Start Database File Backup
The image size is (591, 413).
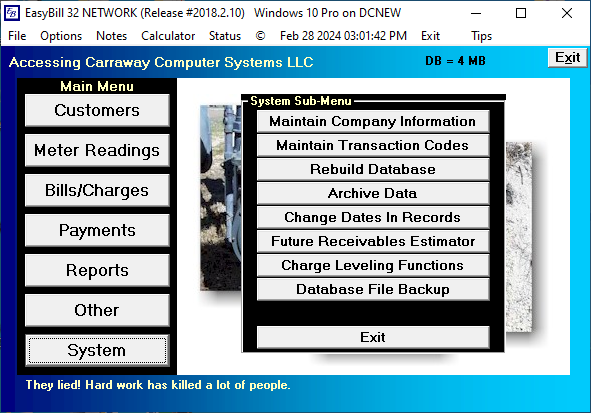pos(373,289)
